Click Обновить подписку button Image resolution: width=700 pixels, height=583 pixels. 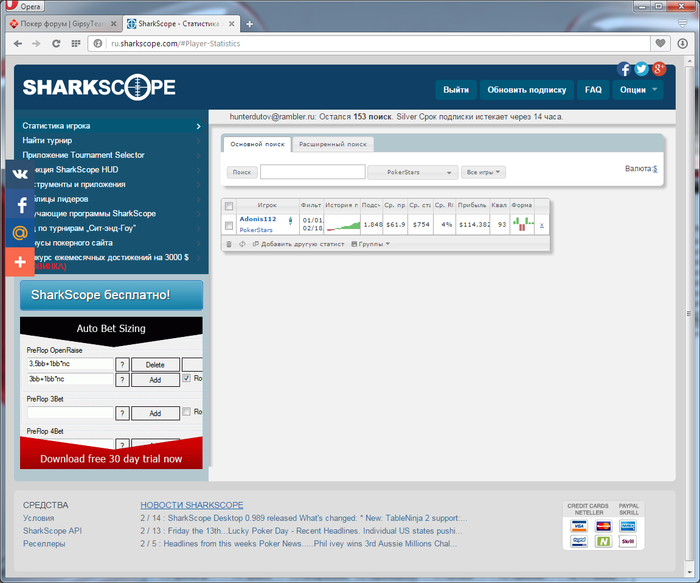[527, 90]
